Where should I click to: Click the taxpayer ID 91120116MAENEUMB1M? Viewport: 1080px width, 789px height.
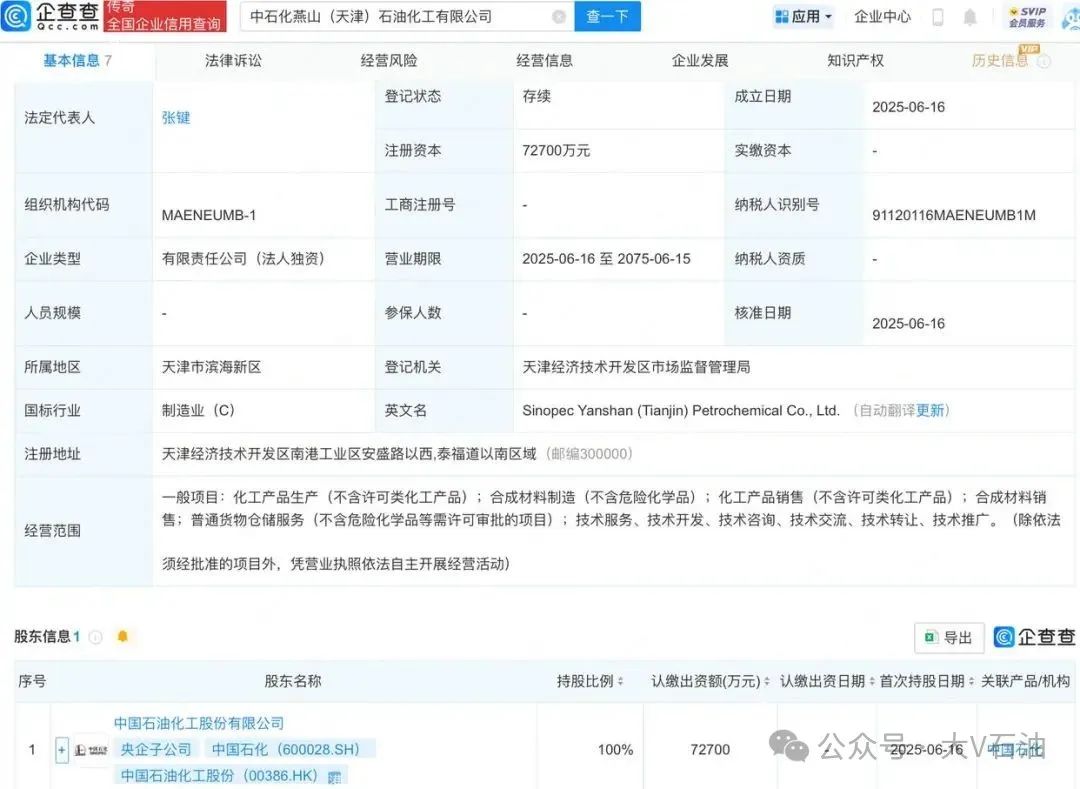(x=954, y=215)
